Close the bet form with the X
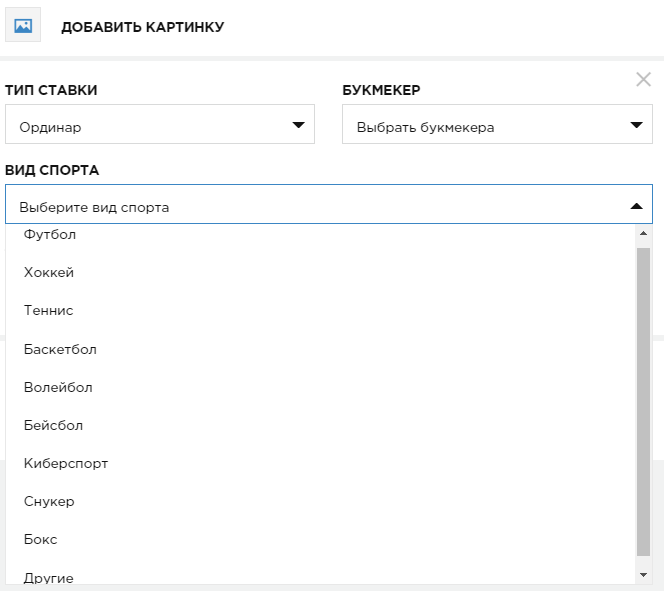The image size is (664, 591). (643, 79)
